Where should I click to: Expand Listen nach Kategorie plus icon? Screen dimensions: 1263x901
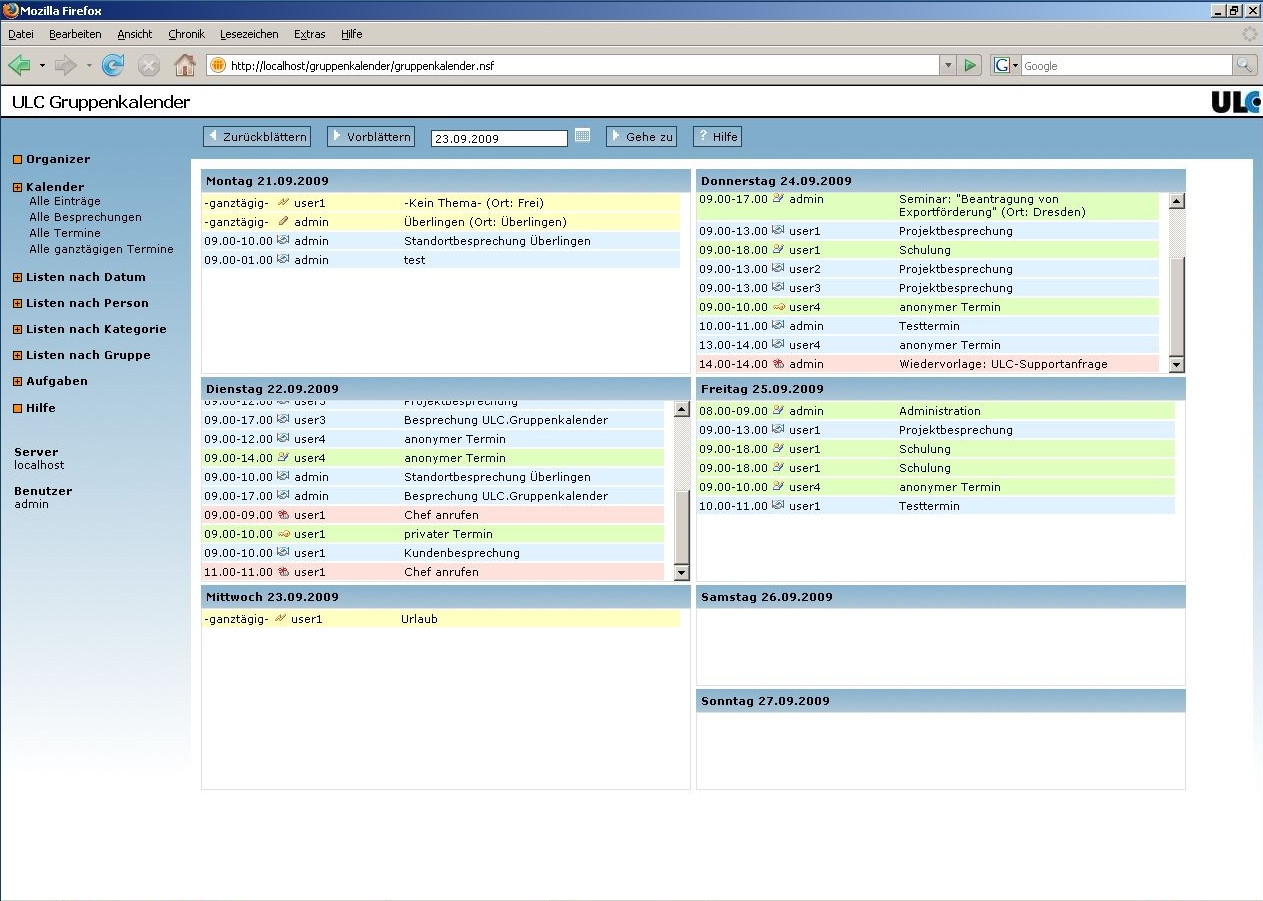(18, 329)
